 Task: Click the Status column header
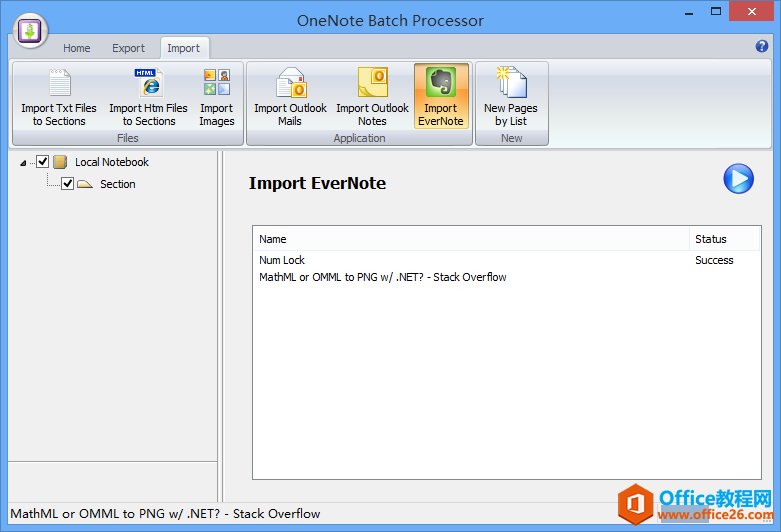[x=724, y=239]
